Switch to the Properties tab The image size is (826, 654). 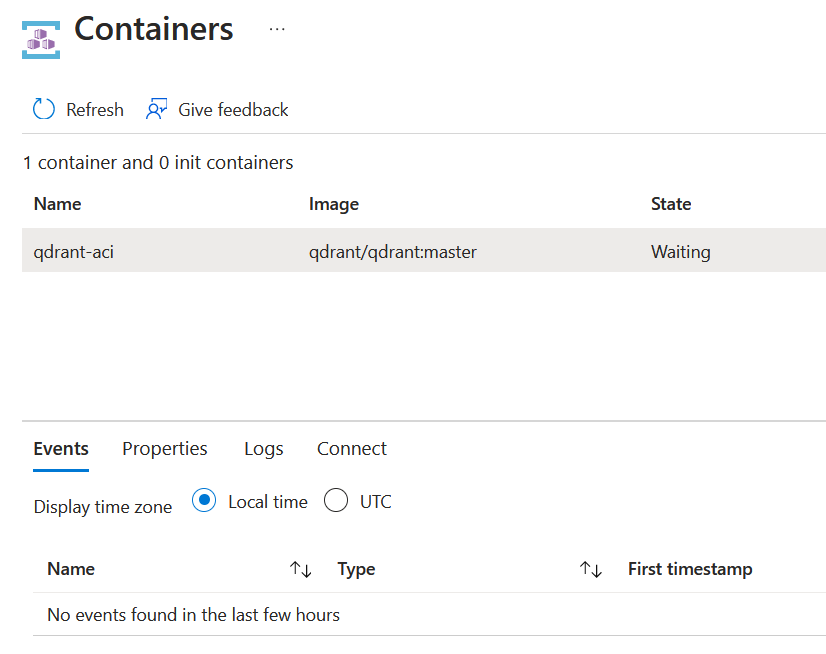point(165,449)
